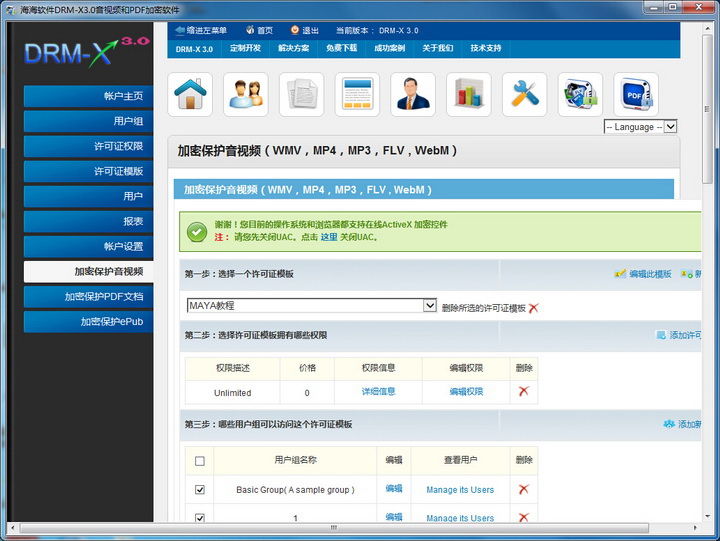Click the 首页 globe icon

coord(250,30)
